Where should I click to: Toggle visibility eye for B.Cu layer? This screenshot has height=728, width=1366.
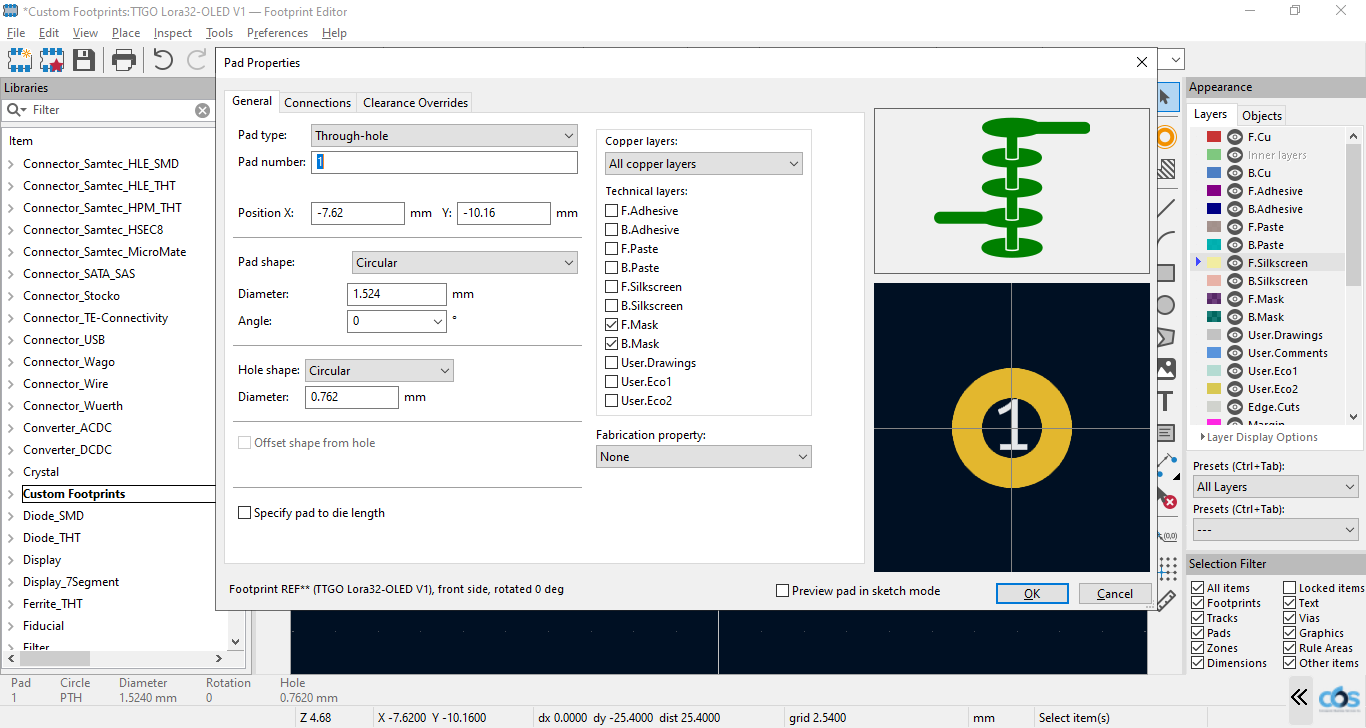point(1235,173)
